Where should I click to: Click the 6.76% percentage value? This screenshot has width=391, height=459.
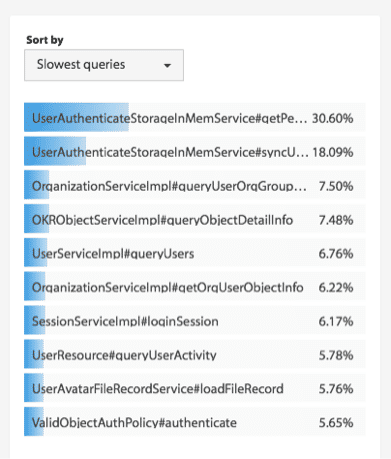pos(336,254)
